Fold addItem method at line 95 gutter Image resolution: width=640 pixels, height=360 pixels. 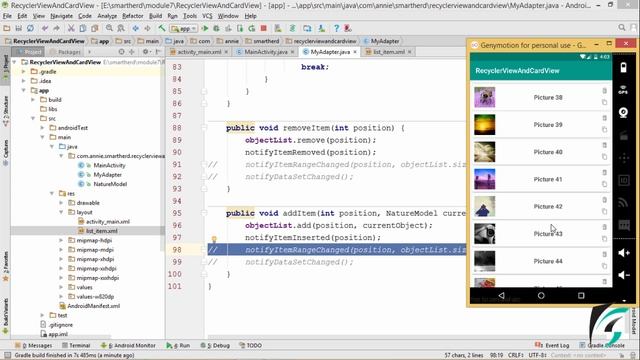pyautogui.click(x=204, y=213)
